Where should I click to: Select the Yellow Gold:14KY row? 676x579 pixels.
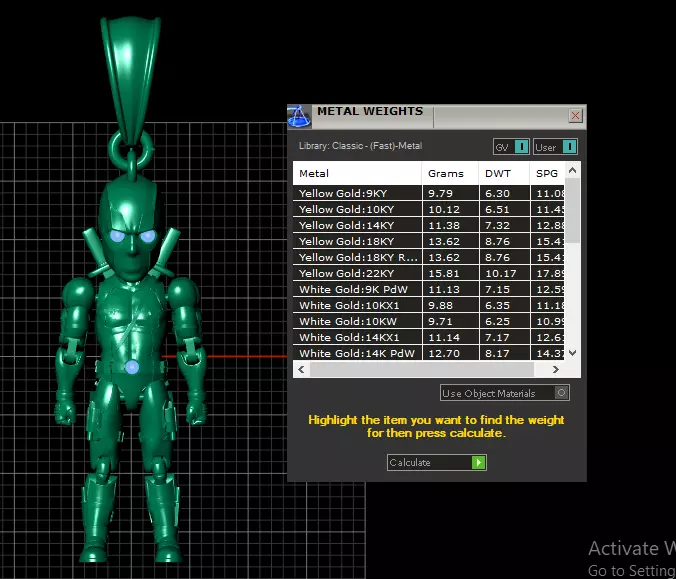coord(429,225)
